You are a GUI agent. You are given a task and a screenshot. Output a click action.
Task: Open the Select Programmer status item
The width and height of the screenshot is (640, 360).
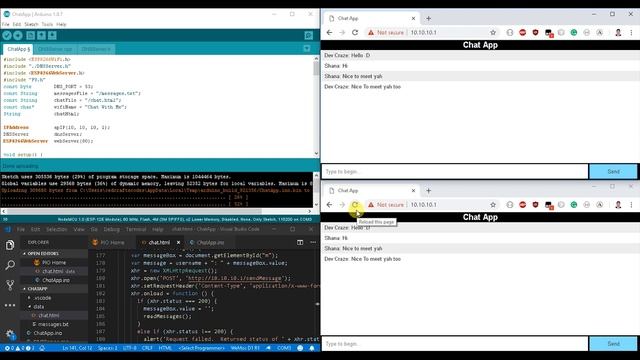coord(202,348)
